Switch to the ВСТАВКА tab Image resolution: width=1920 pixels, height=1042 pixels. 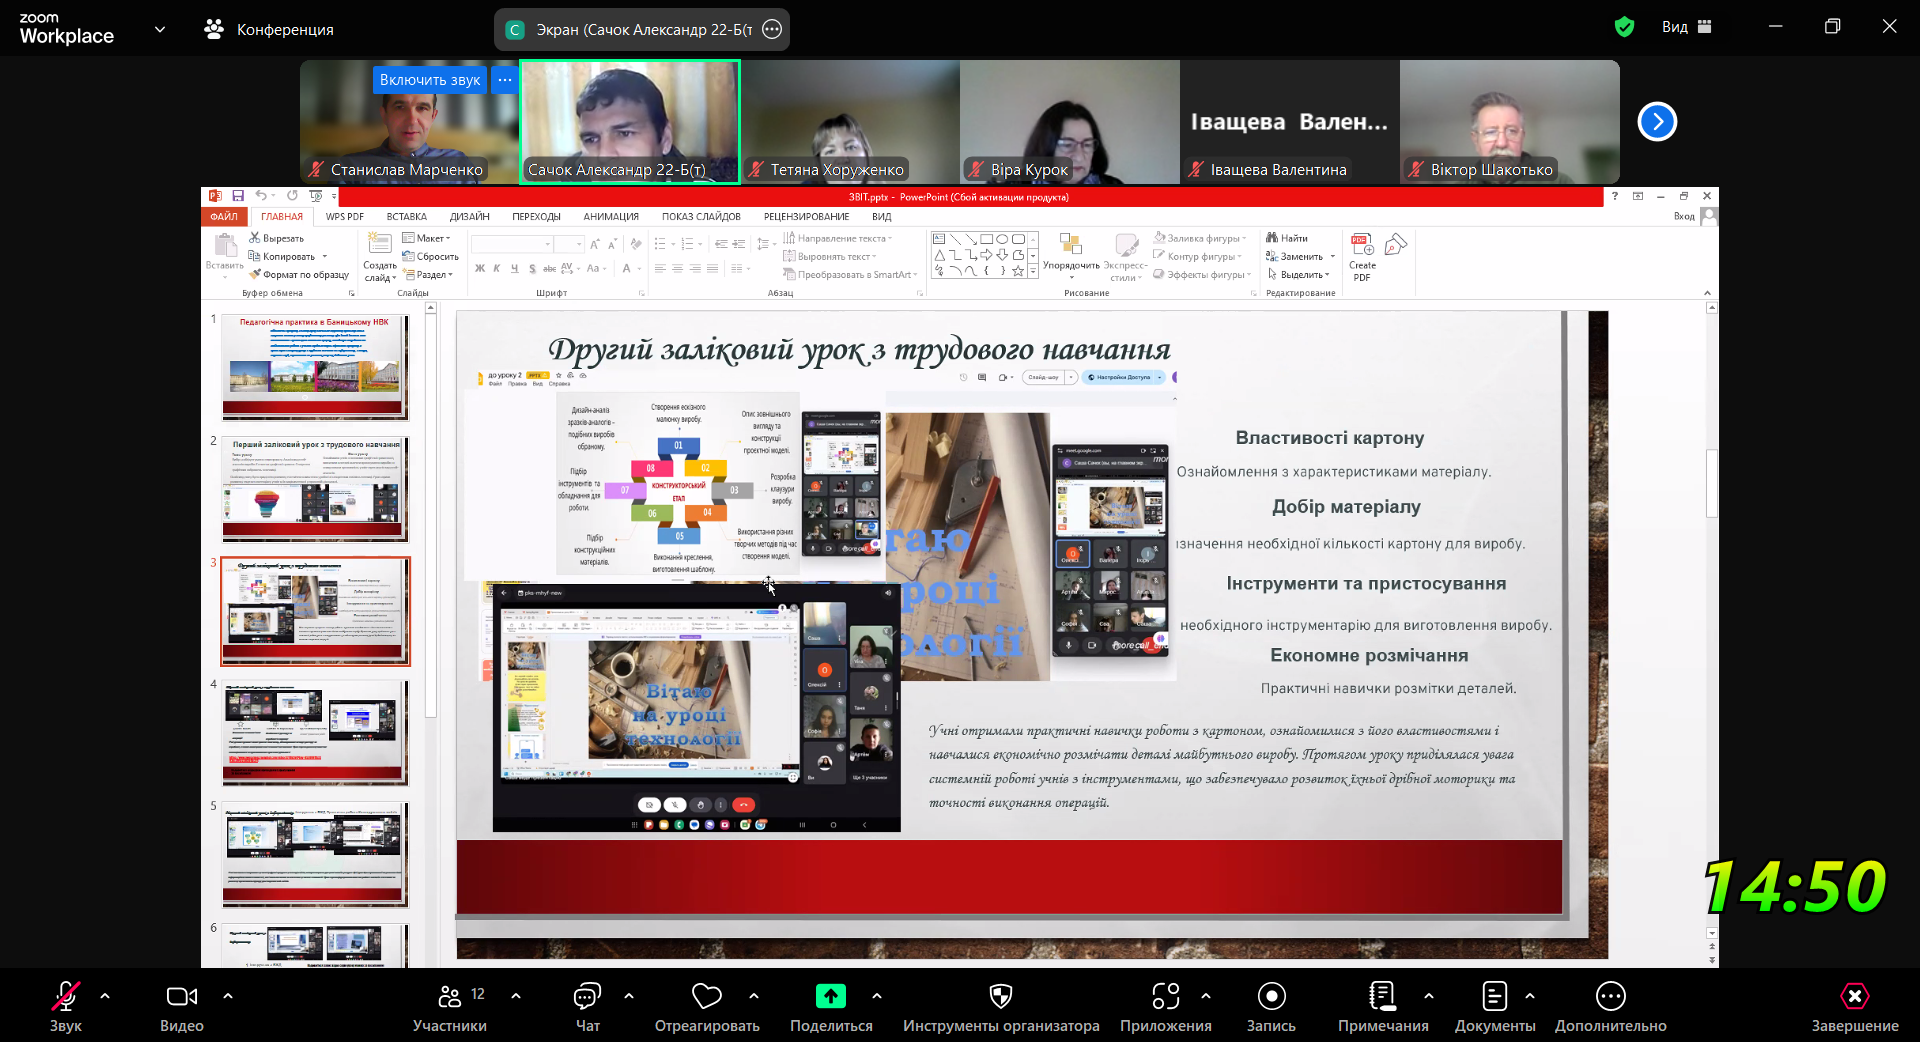coord(407,216)
